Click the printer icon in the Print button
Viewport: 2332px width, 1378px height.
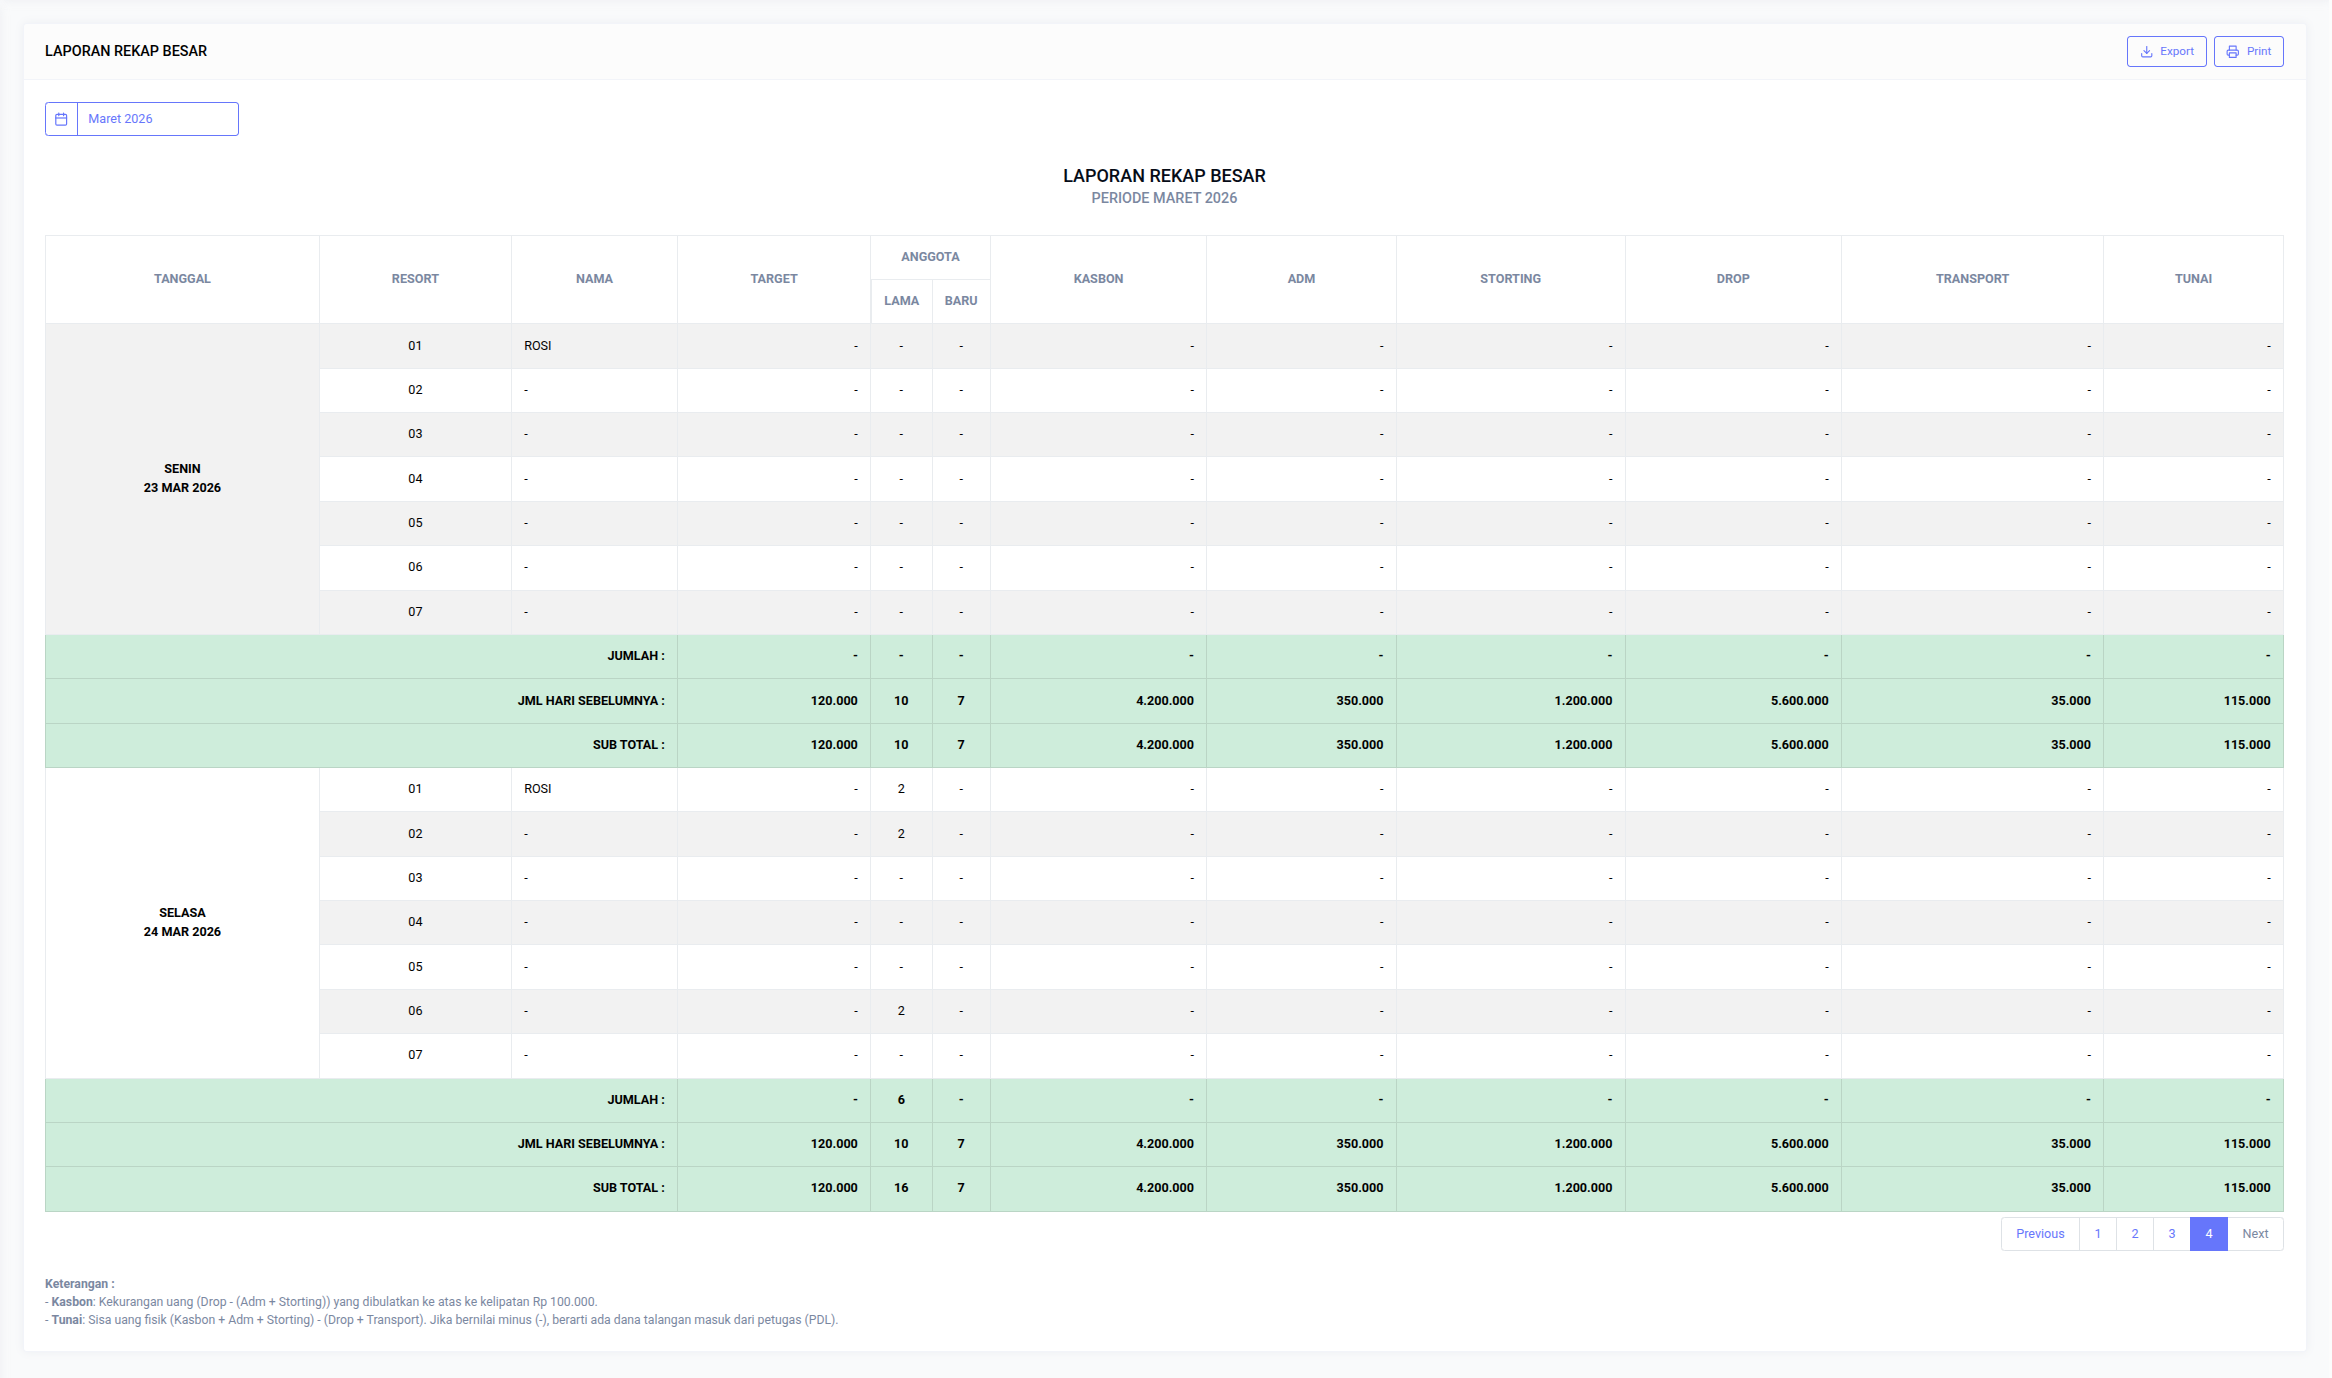(x=2232, y=52)
